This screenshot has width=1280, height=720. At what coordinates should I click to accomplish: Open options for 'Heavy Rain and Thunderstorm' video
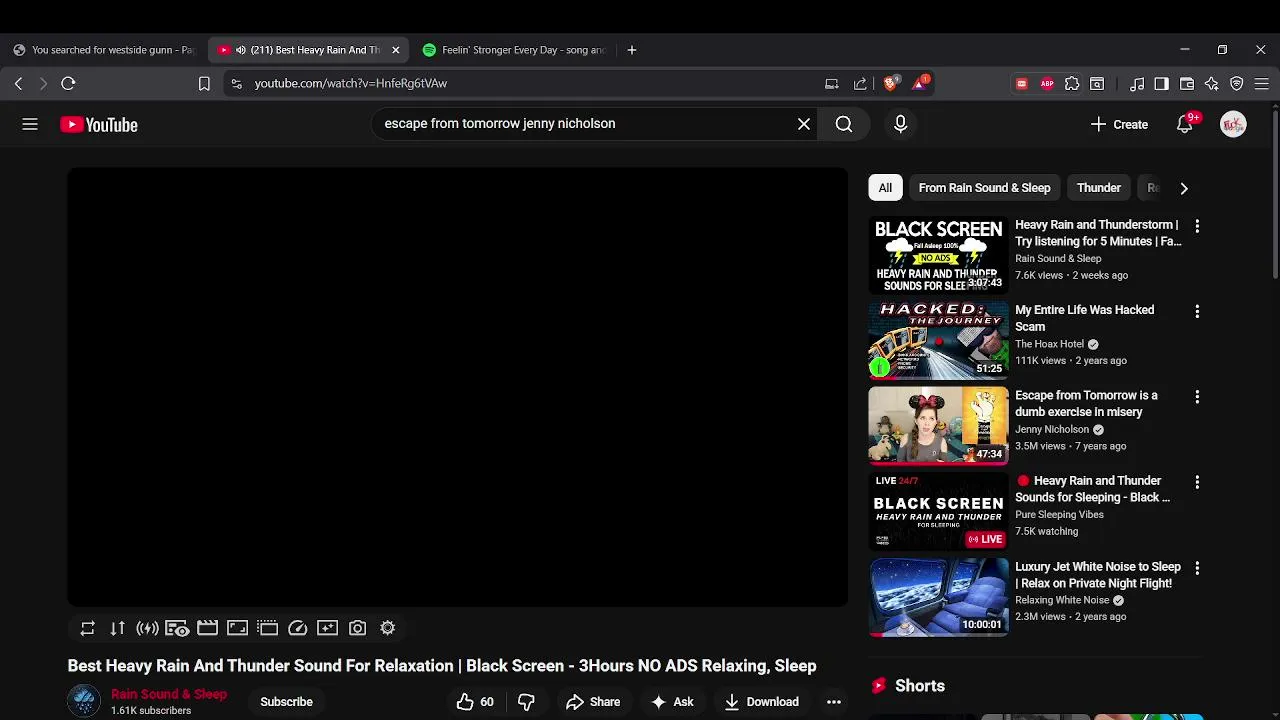(1197, 226)
